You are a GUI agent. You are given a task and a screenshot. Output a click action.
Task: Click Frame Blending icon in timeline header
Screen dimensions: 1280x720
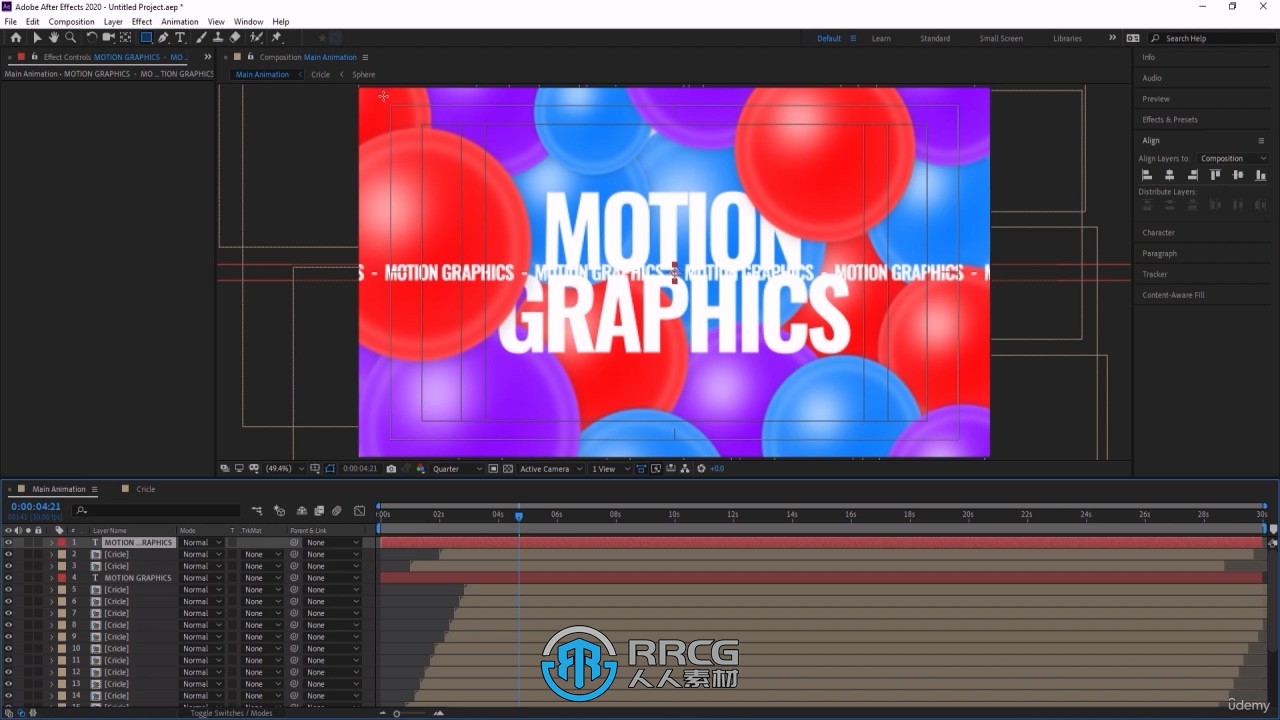[319, 511]
